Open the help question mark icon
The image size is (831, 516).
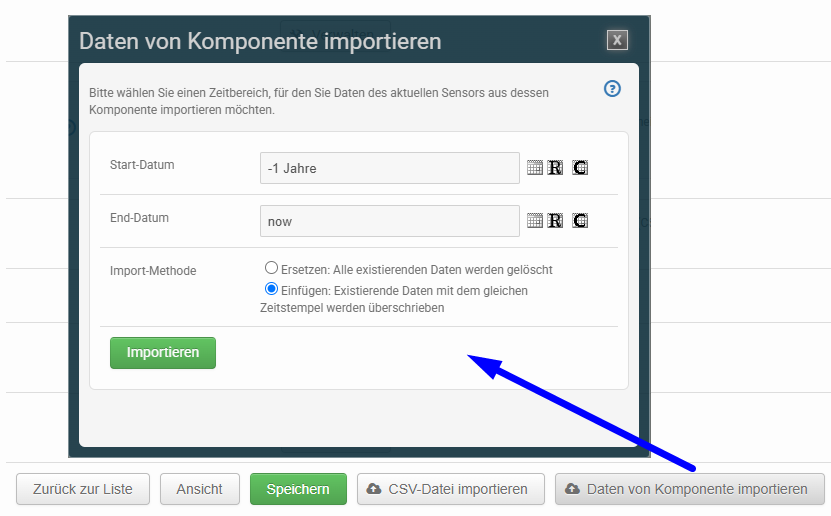point(612,88)
